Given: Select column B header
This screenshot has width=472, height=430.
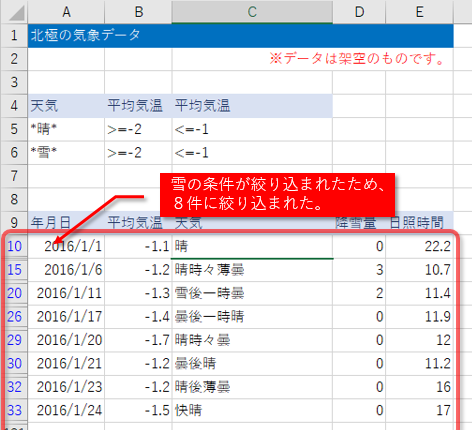Looking at the screenshot, I should (138, 12).
